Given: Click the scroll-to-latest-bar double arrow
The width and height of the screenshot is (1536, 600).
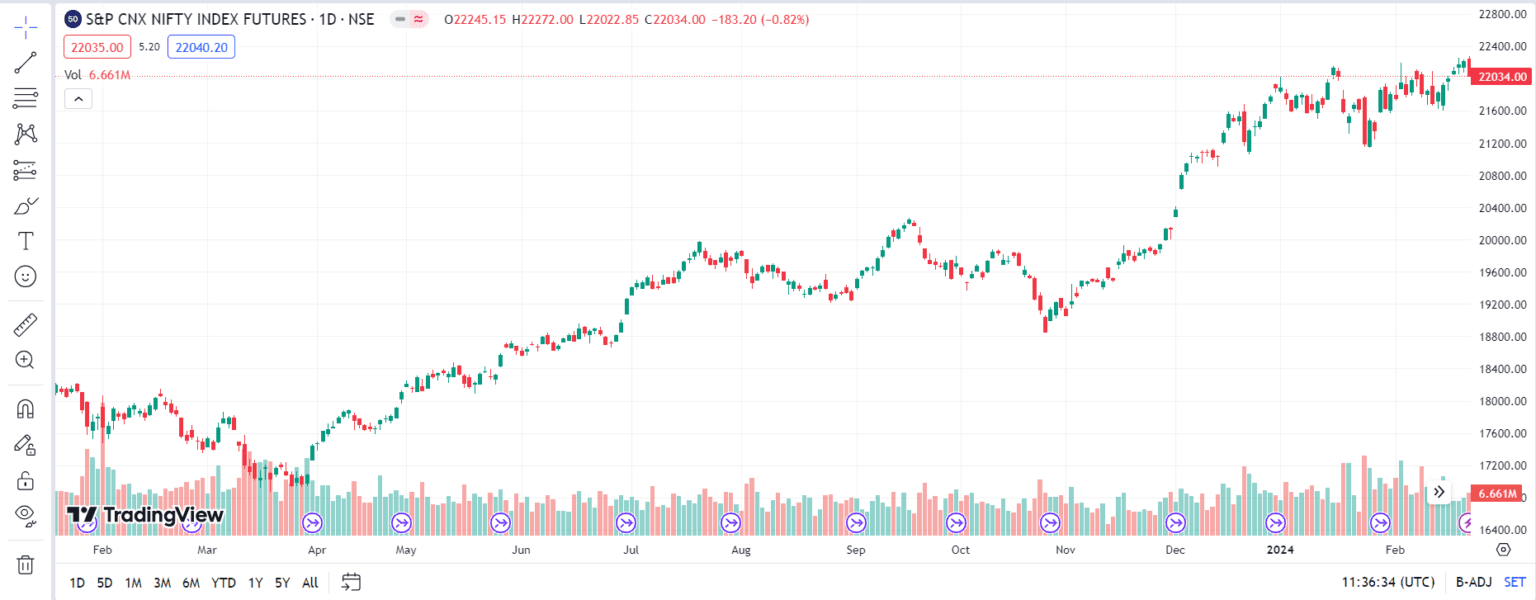Looking at the screenshot, I should (x=1438, y=490).
